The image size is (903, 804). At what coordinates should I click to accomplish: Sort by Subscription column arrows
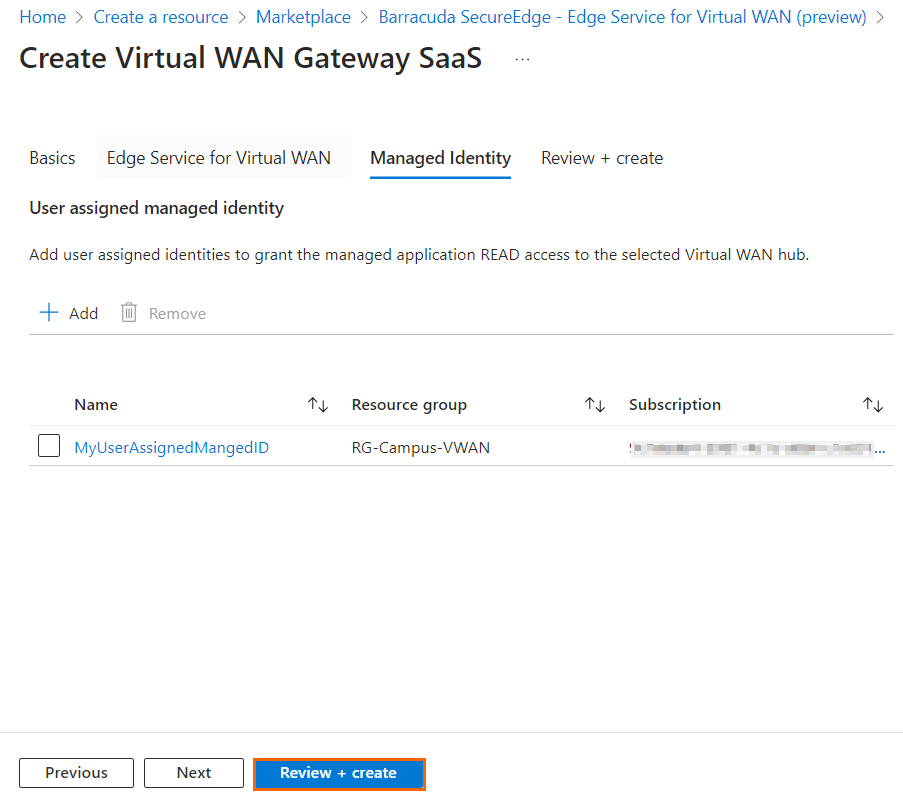pyautogui.click(x=873, y=405)
